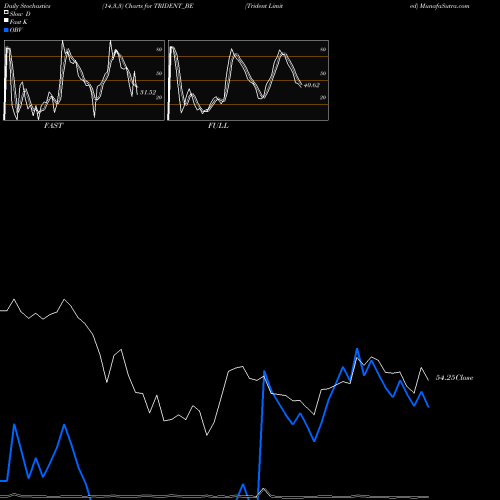Click the 20 axis label in FULL chart

click(323, 97)
